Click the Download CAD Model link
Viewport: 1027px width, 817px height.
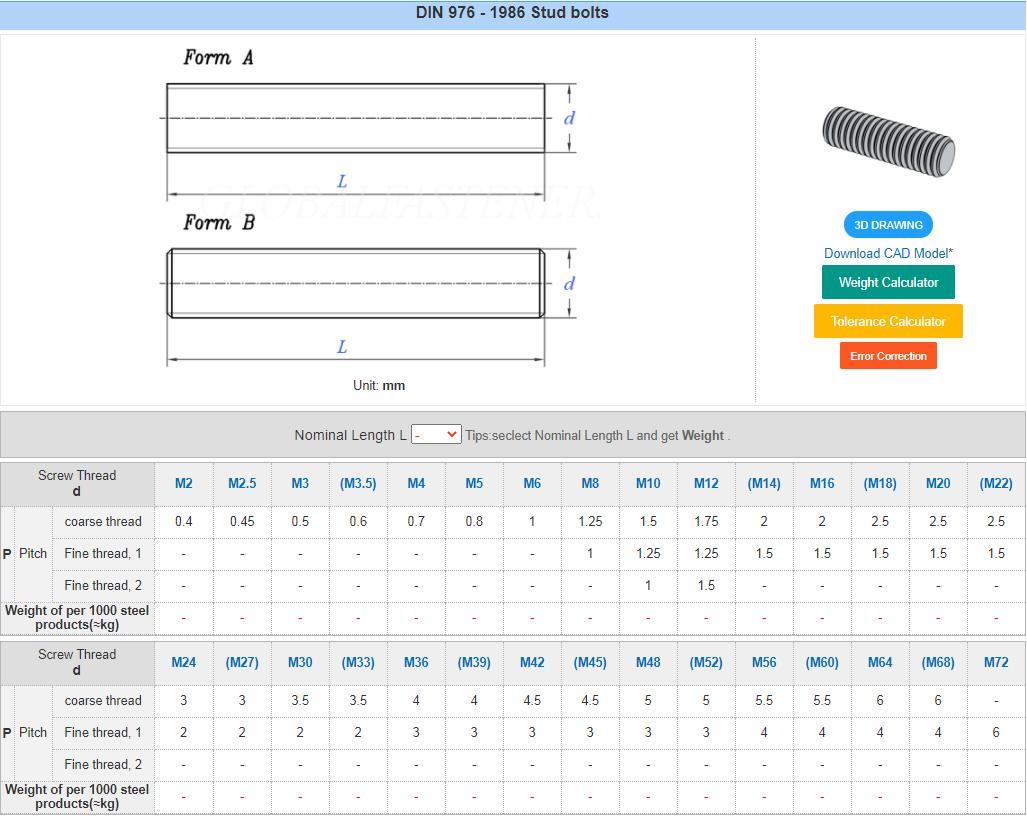pos(889,253)
